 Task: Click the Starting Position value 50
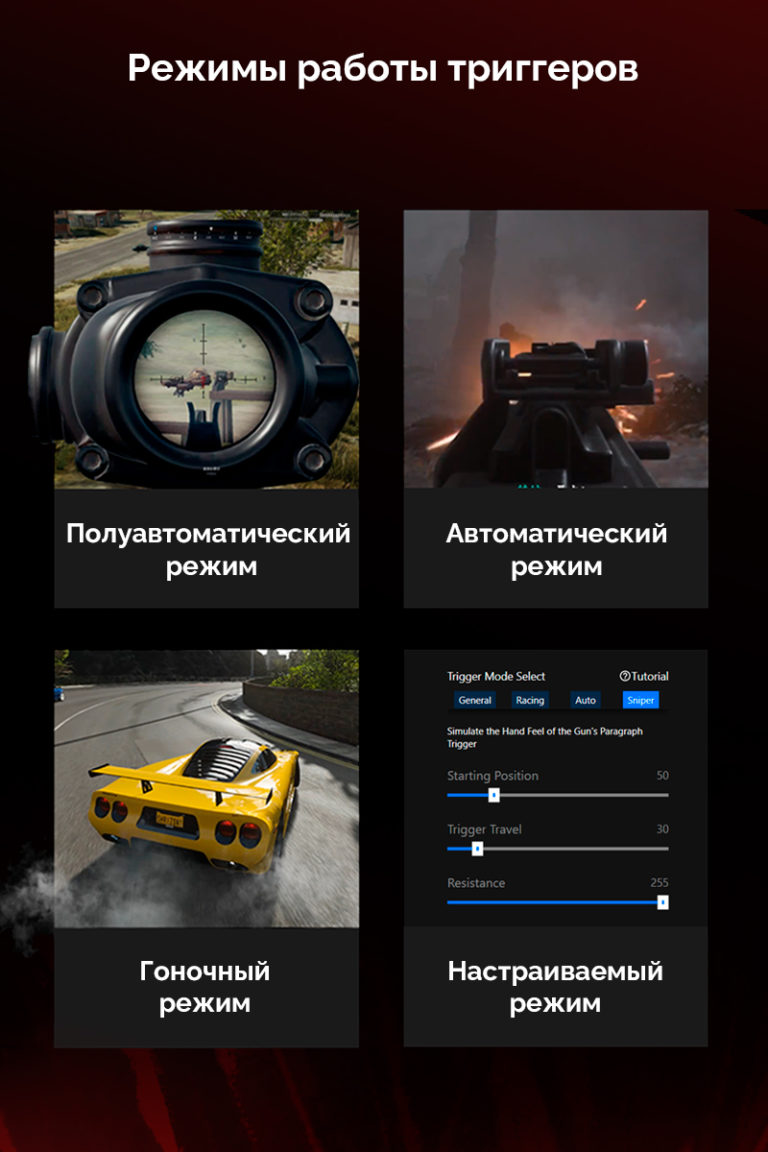[x=662, y=775]
